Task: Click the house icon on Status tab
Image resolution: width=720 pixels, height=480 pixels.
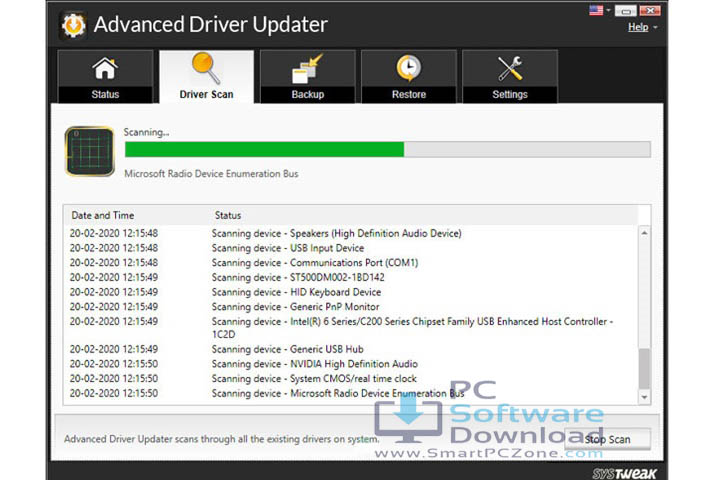Action: 105,68
